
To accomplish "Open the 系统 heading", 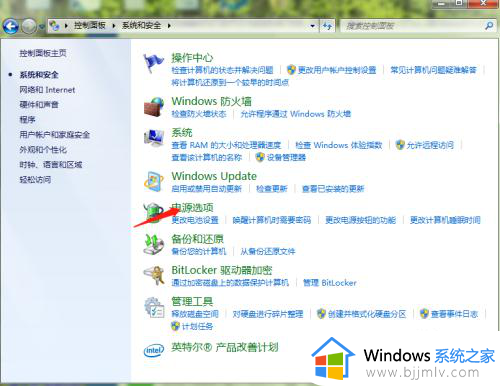I will point(182,133).
